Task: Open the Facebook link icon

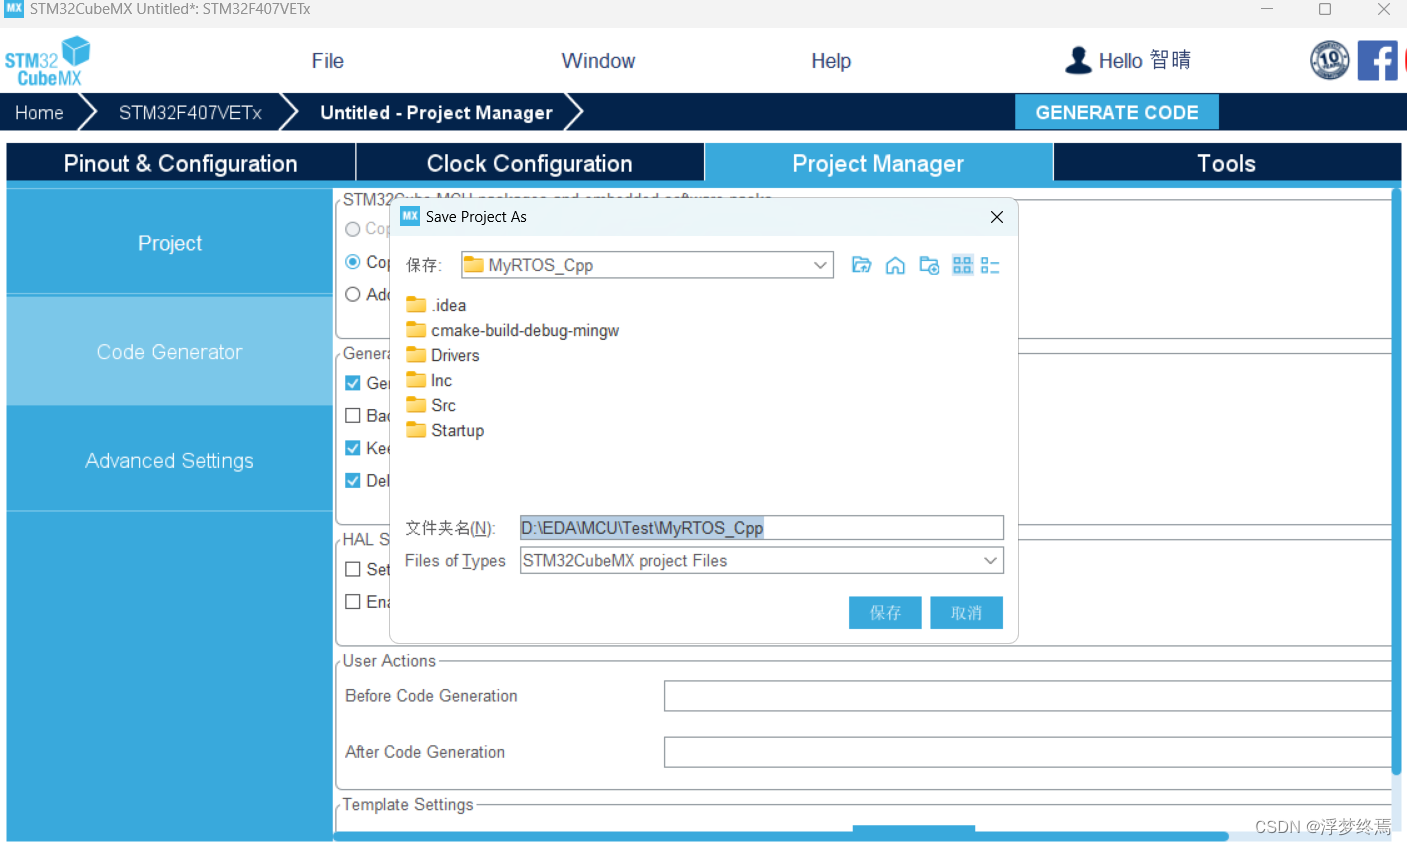Action: [x=1377, y=60]
